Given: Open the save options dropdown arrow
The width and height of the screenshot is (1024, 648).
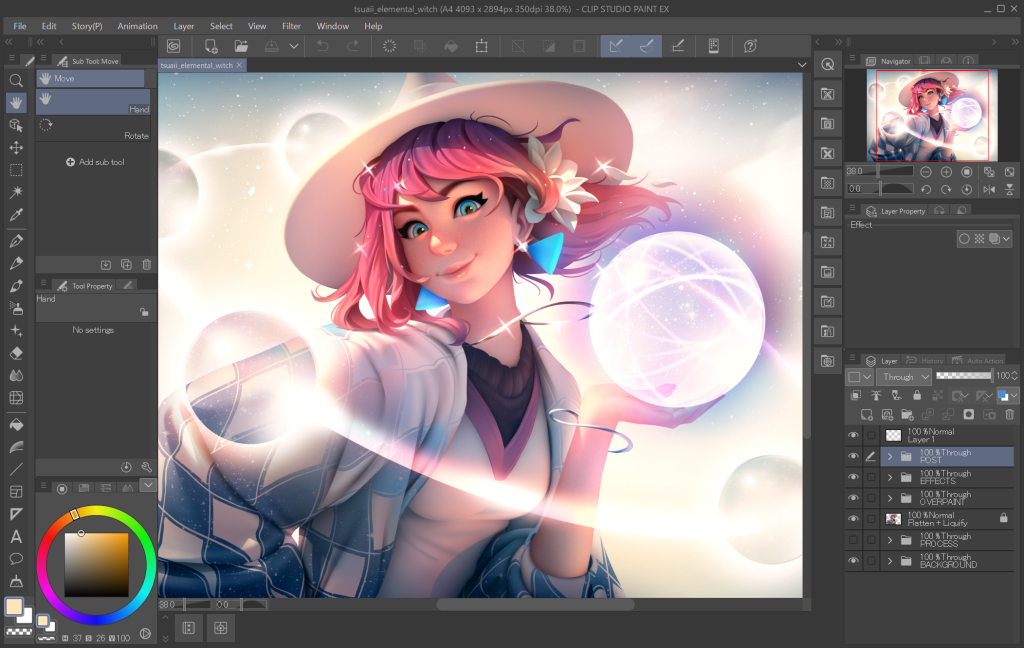Looking at the screenshot, I should (x=294, y=46).
